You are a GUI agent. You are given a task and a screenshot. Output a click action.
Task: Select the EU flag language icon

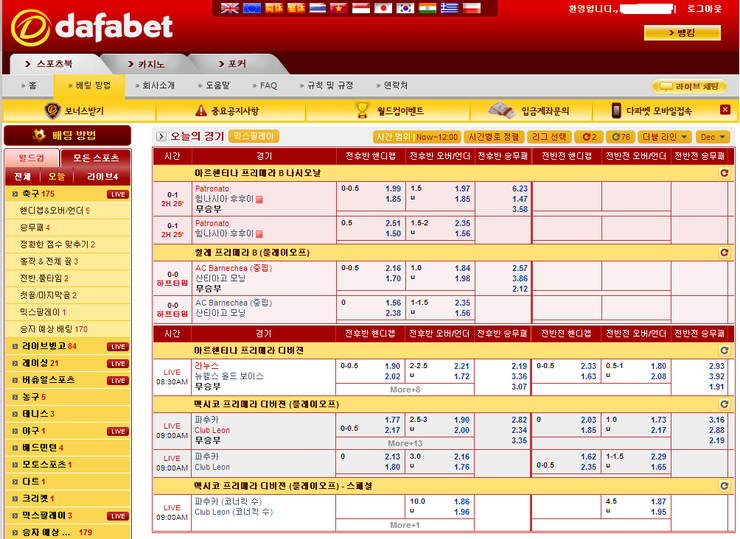[x=252, y=8]
